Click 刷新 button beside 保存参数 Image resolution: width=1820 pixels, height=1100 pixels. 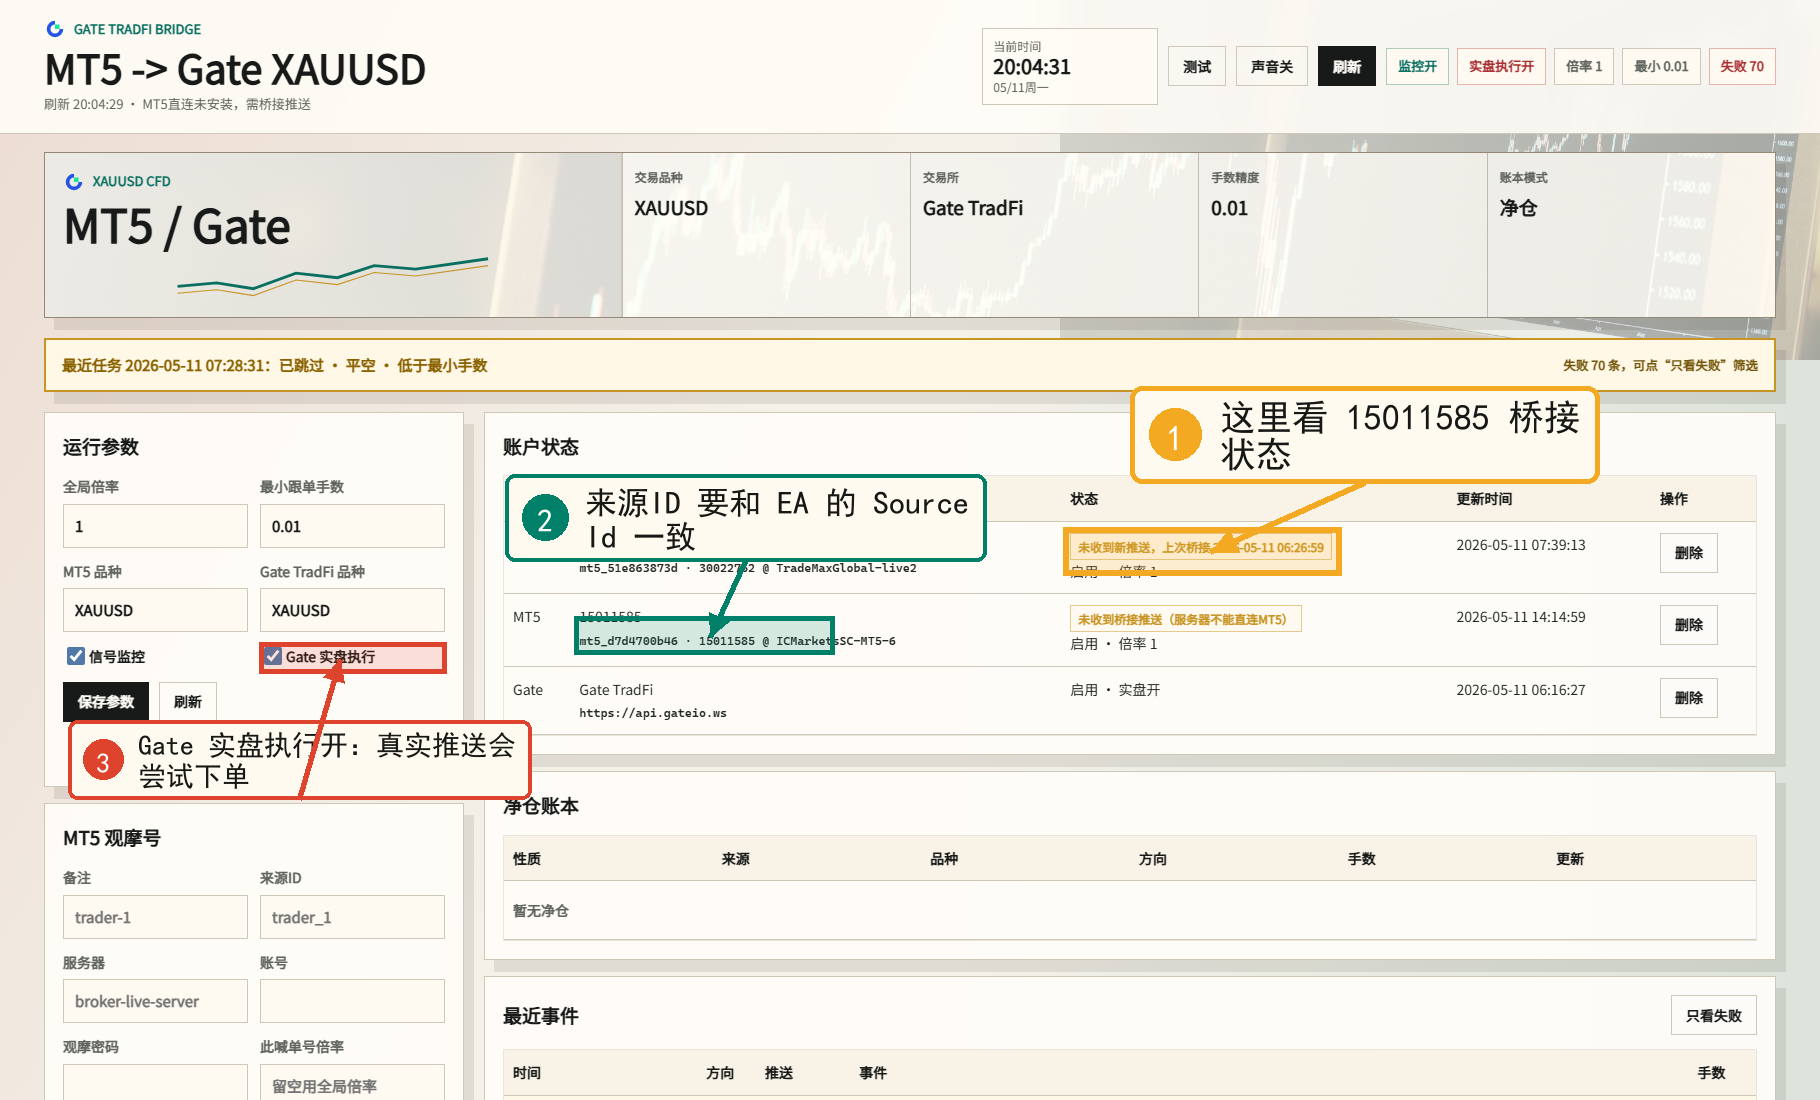point(188,702)
